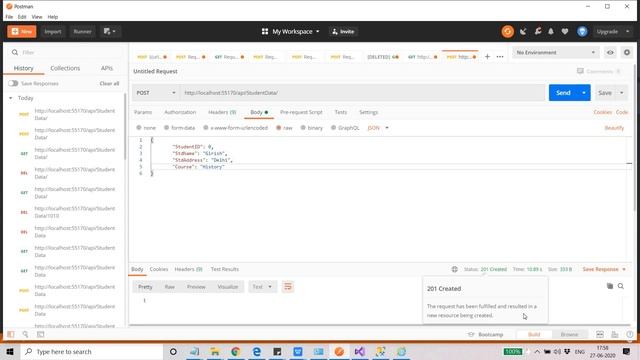This screenshot has height=360, width=640.
Task: Open the new window options dropdown
Action: (x=110, y=31)
